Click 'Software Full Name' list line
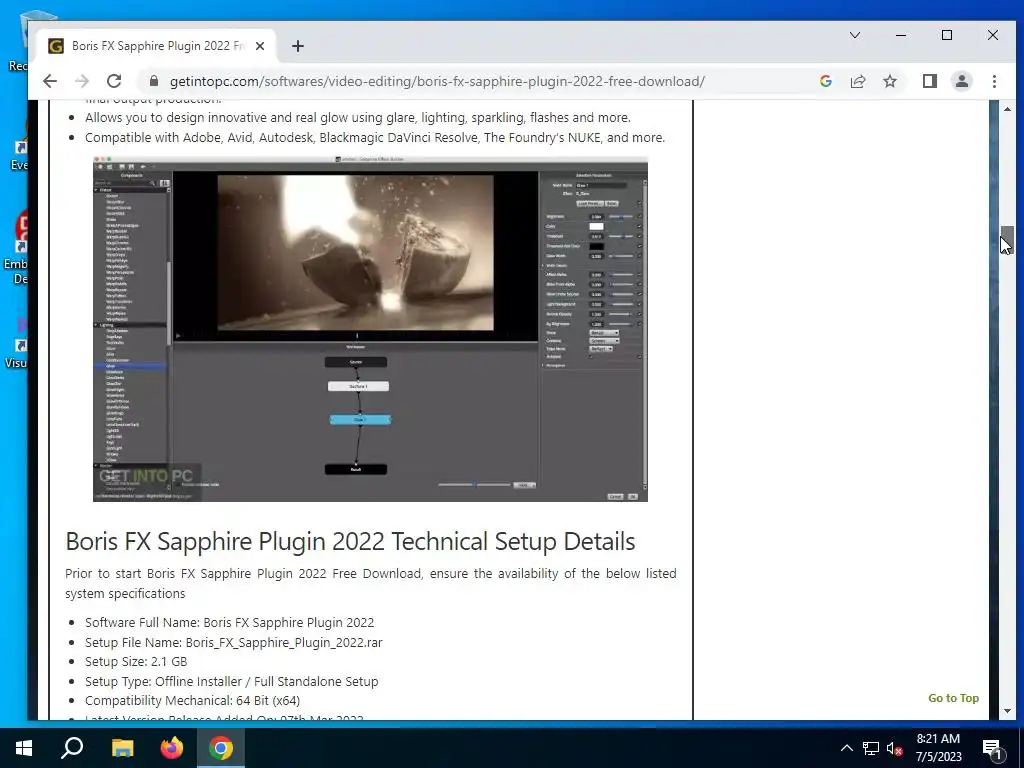Viewport: 1024px width, 768px height. coord(229,622)
